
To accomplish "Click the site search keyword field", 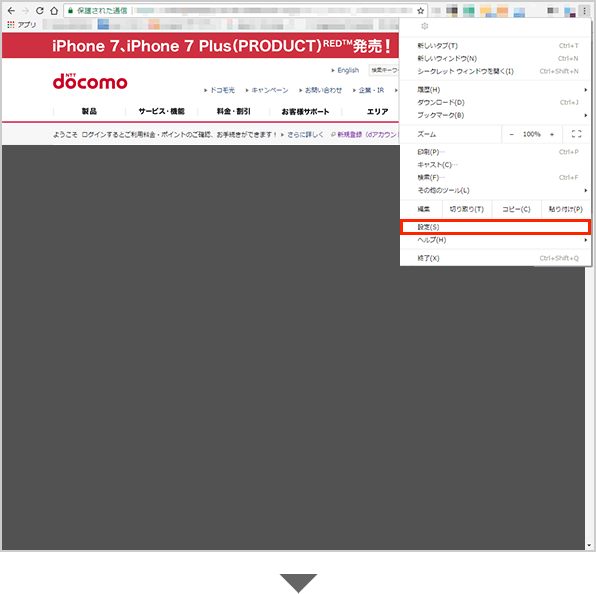I will point(384,70).
